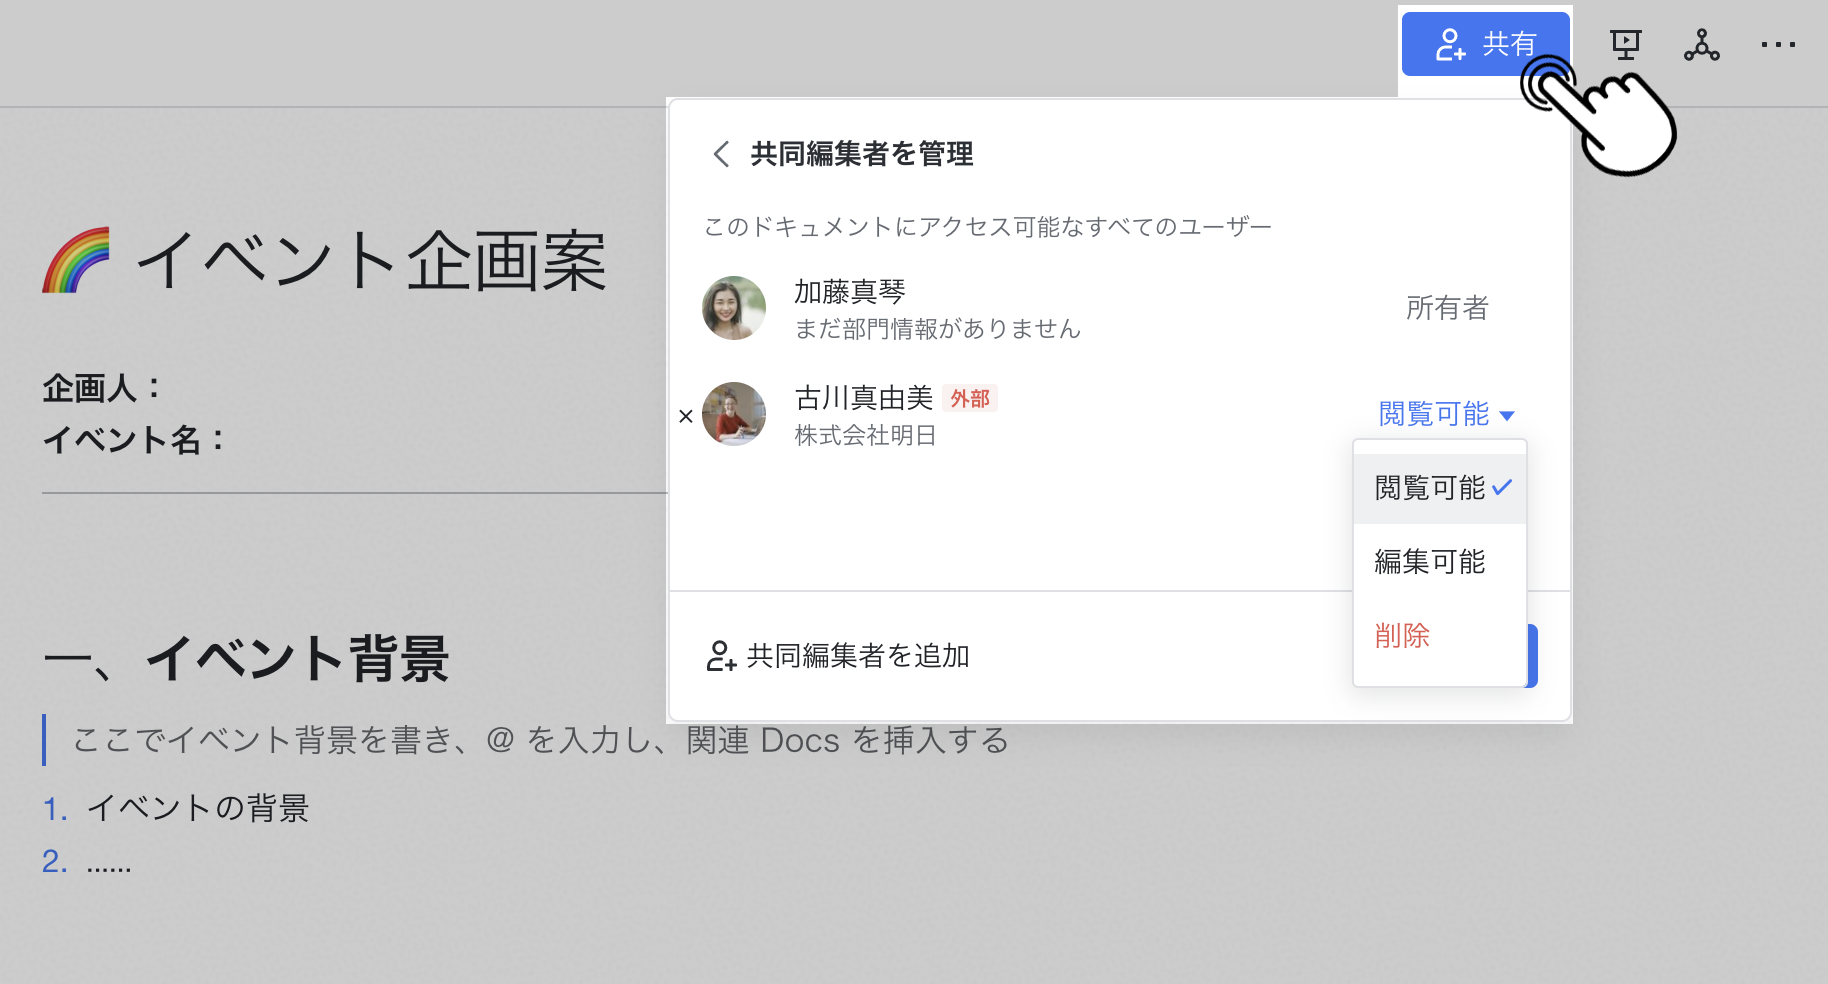
Task: Click the X next to 古川真由美
Action: (686, 416)
